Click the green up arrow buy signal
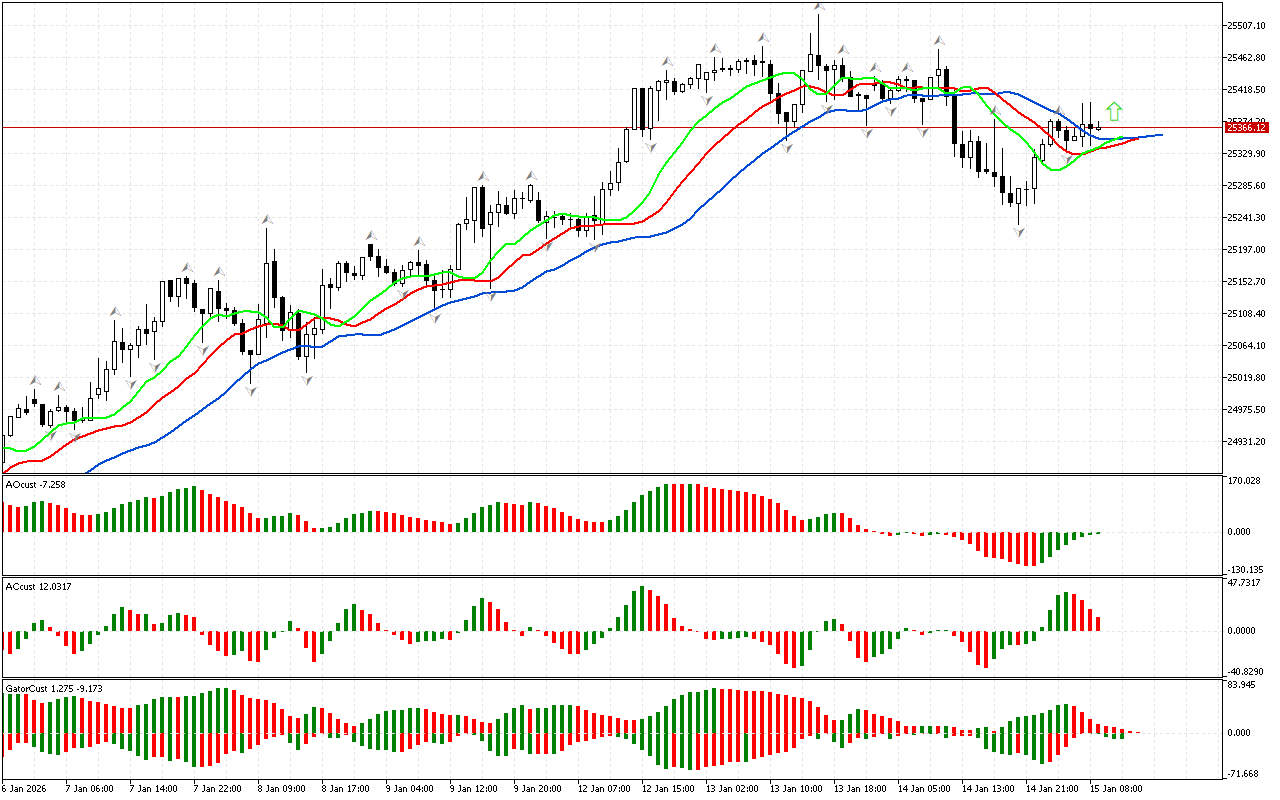The width and height of the screenshot is (1280, 800). pyautogui.click(x=1114, y=111)
